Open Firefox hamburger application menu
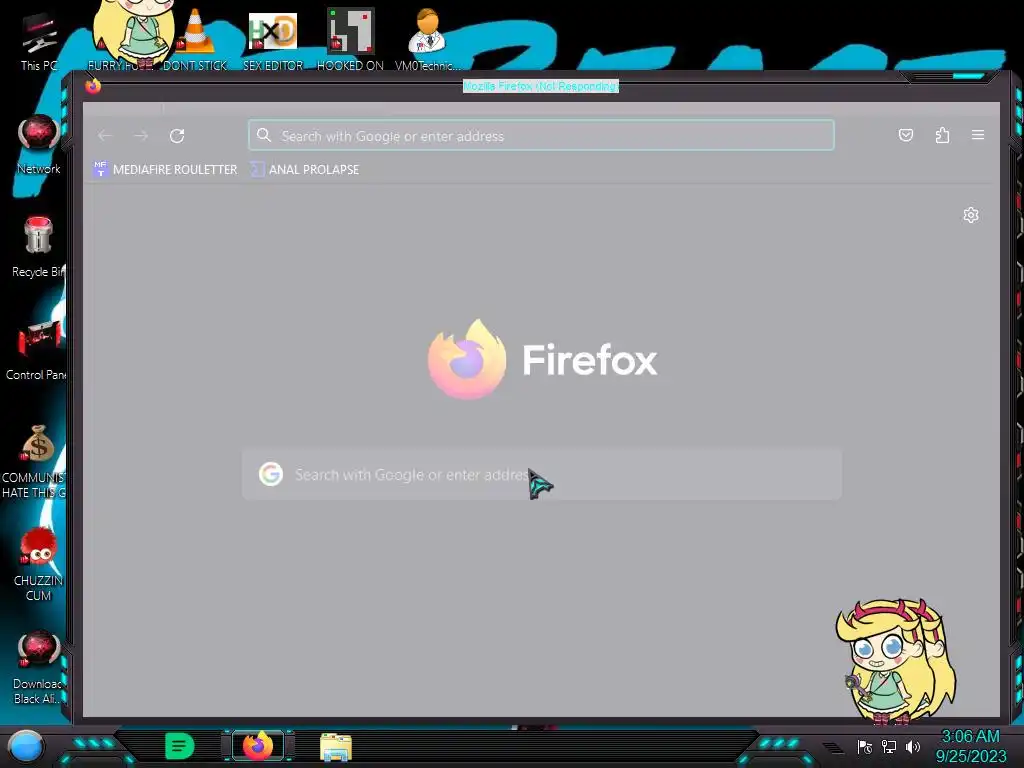The height and width of the screenshot is (768, 1024). (978, 135)
